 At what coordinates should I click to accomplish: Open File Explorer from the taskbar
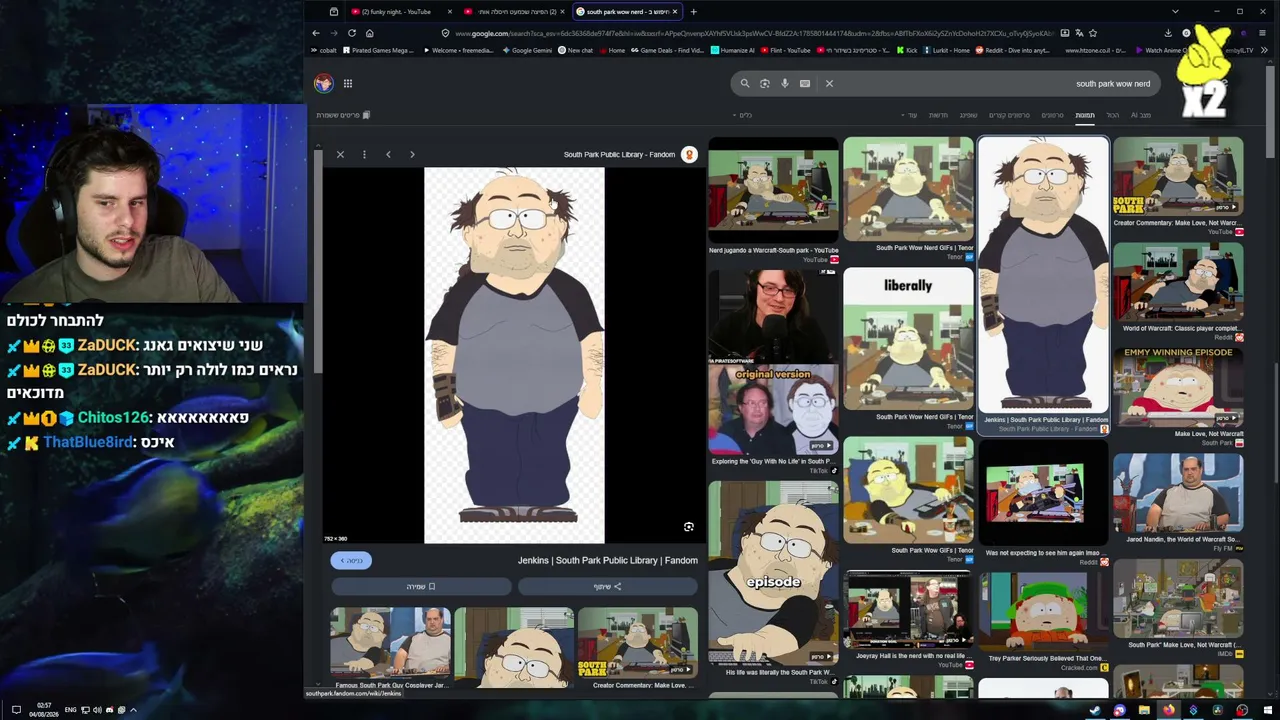[1144, 710]
